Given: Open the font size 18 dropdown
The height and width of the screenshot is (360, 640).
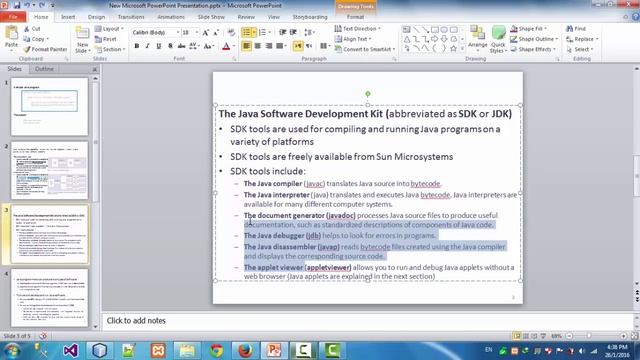Looking at the screenshot, I should [197, 32].
